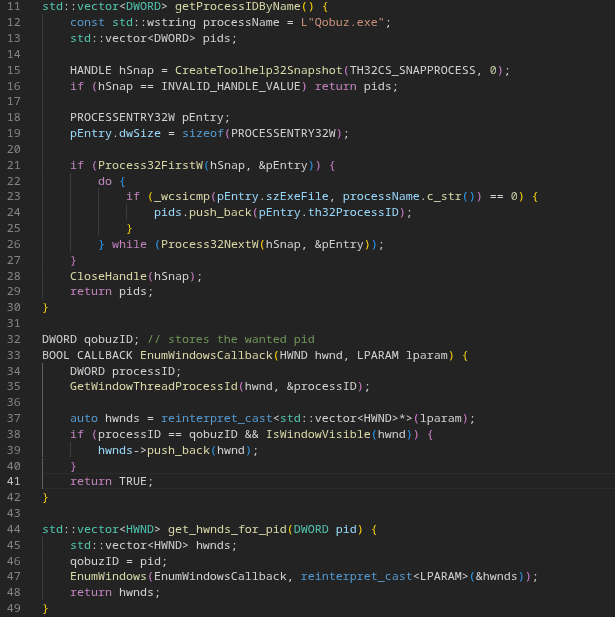Click szExeFile member on line 23

[297, 196]
